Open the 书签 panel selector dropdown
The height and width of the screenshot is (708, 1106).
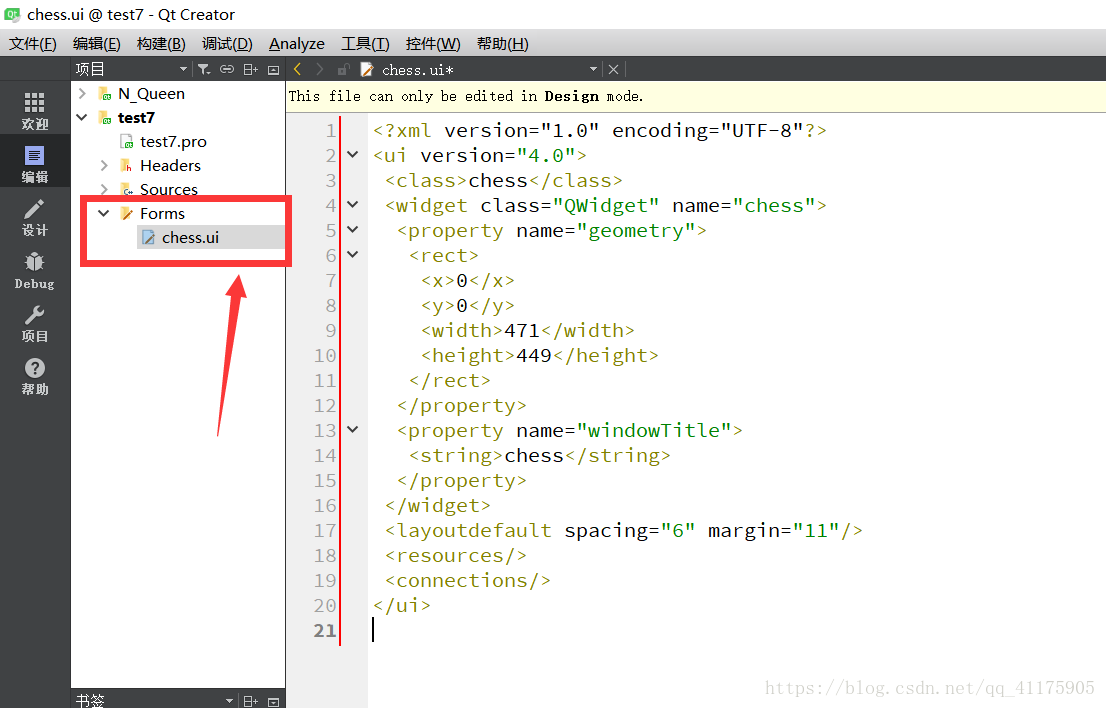229,701
